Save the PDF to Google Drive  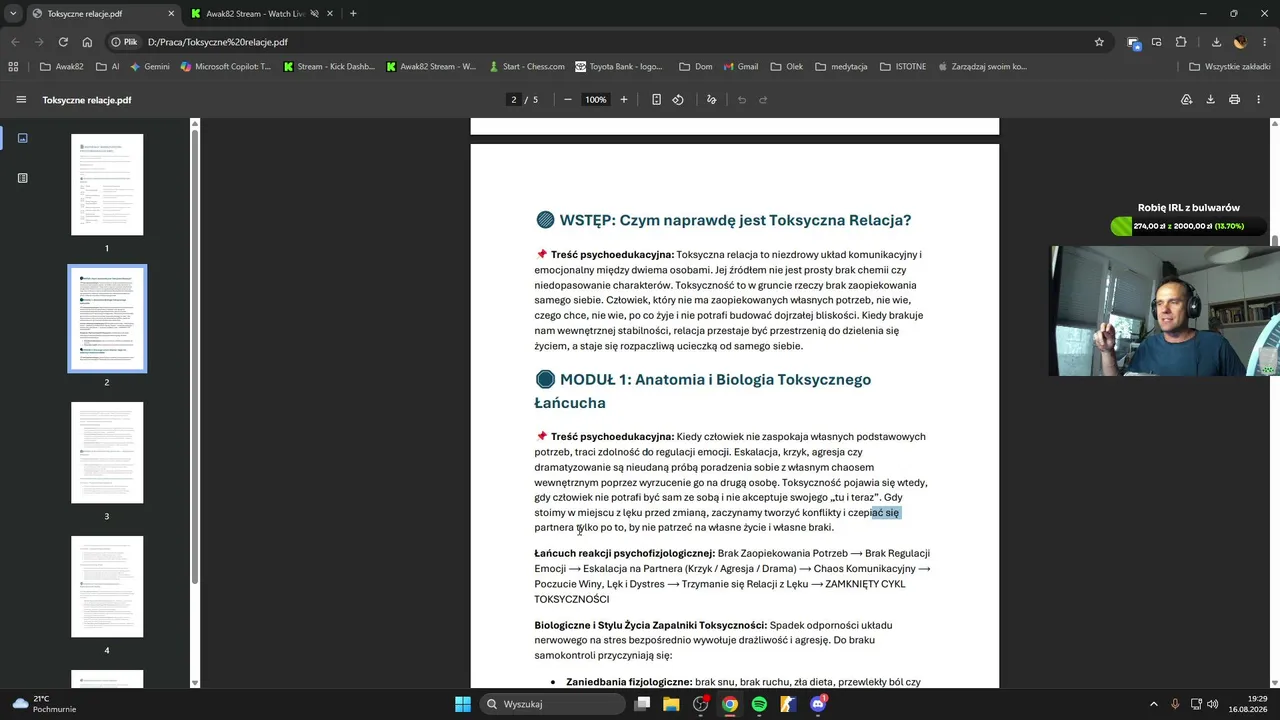(x=1186, y=100)
